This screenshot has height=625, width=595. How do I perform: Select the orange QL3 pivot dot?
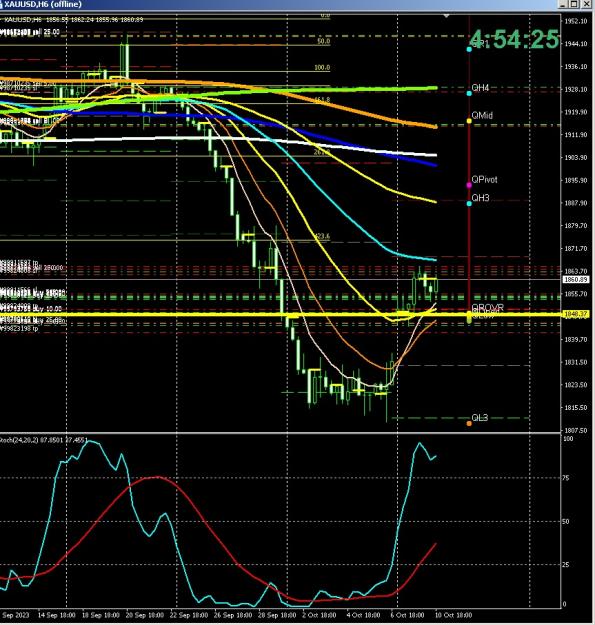click(x=469, y=423)
